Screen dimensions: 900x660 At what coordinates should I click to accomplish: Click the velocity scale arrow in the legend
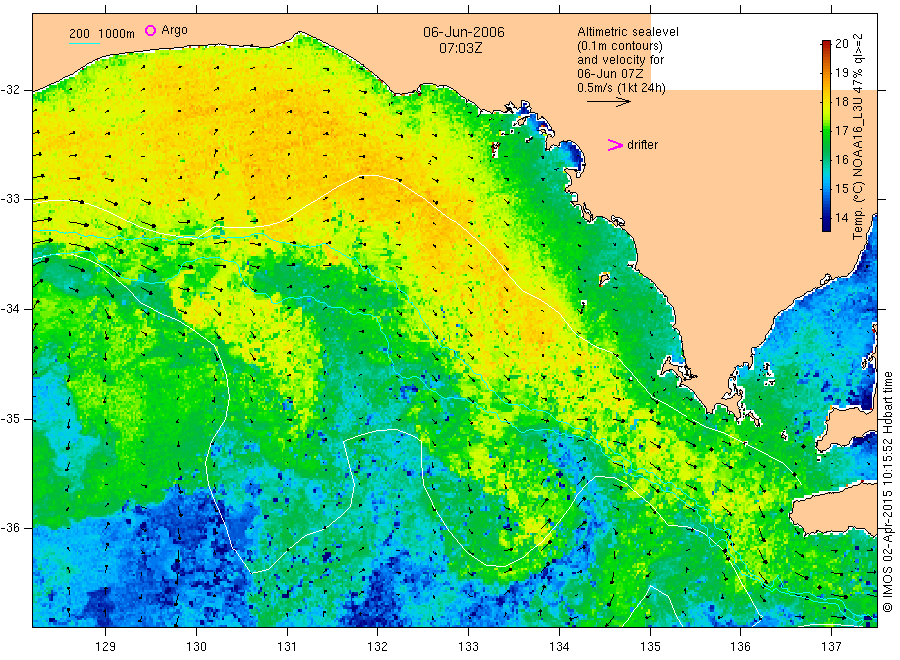tap(608, 102)
